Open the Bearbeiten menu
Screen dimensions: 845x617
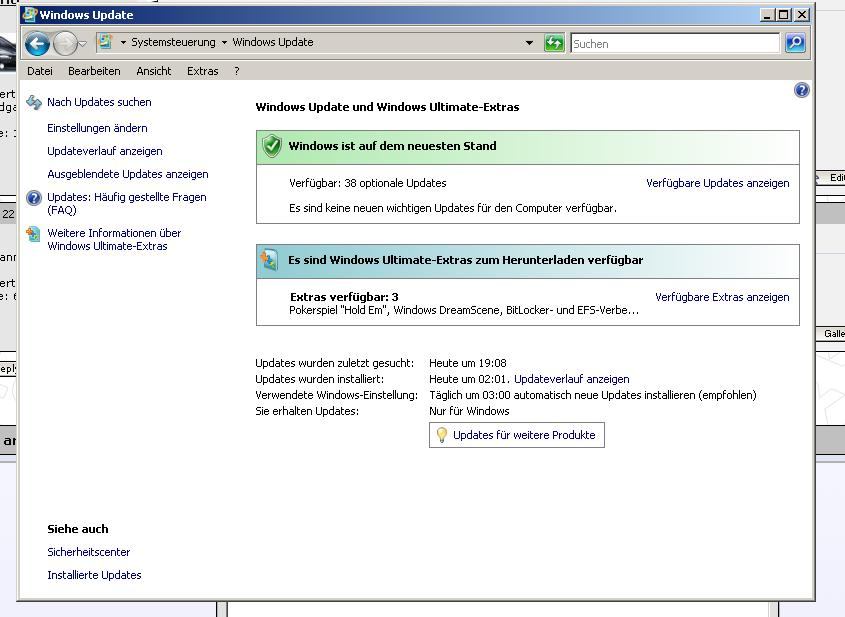pos(94,71)
